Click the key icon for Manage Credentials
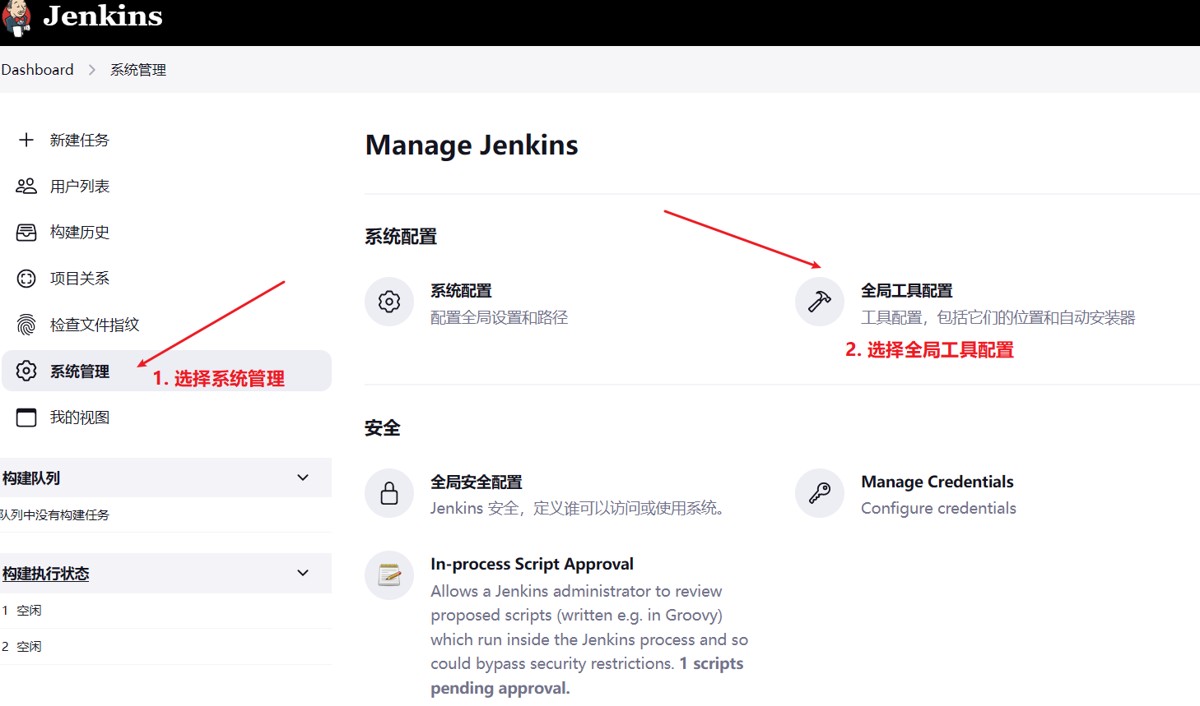1200x706 pixels. [819, 493]
